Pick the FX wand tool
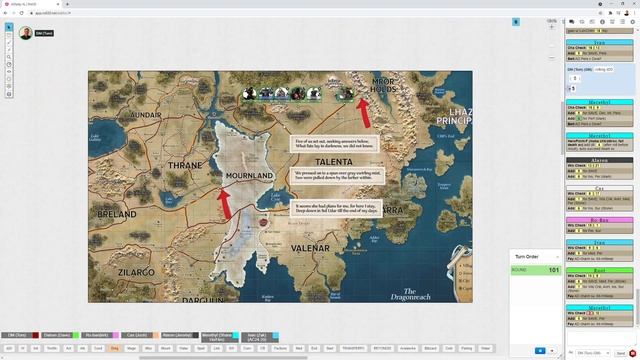Image resolution: width=640 pixels, height=360 pixels. coord(9,50)
